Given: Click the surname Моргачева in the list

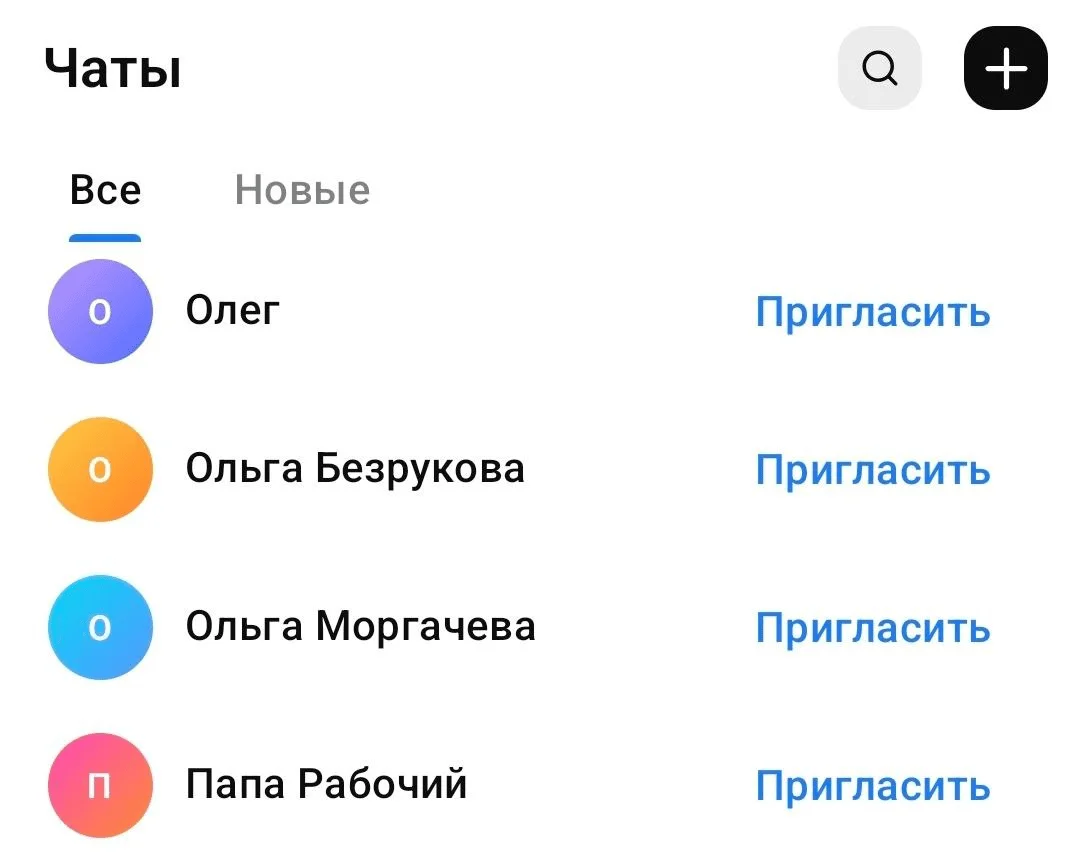Looking at the screenshot, I should tap(426, 627).
